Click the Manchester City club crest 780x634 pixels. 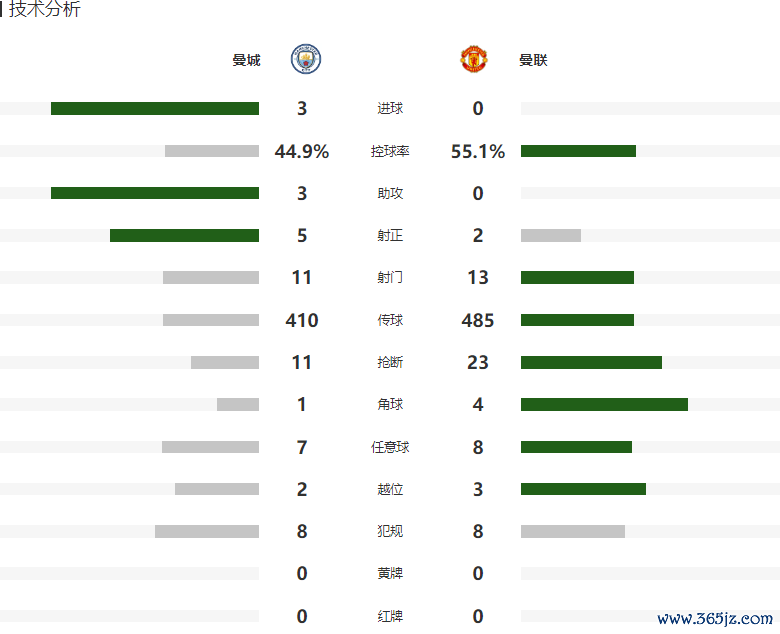[305, 60]
